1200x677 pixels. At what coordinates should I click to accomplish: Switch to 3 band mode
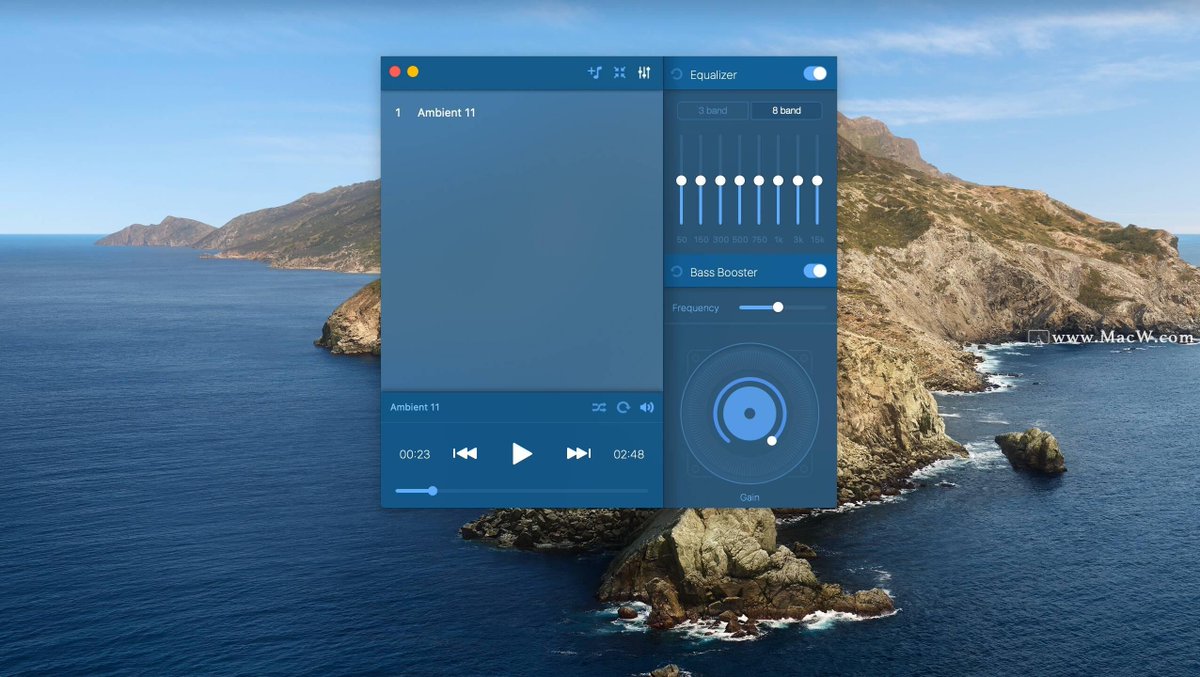click(x=713, y=111)
